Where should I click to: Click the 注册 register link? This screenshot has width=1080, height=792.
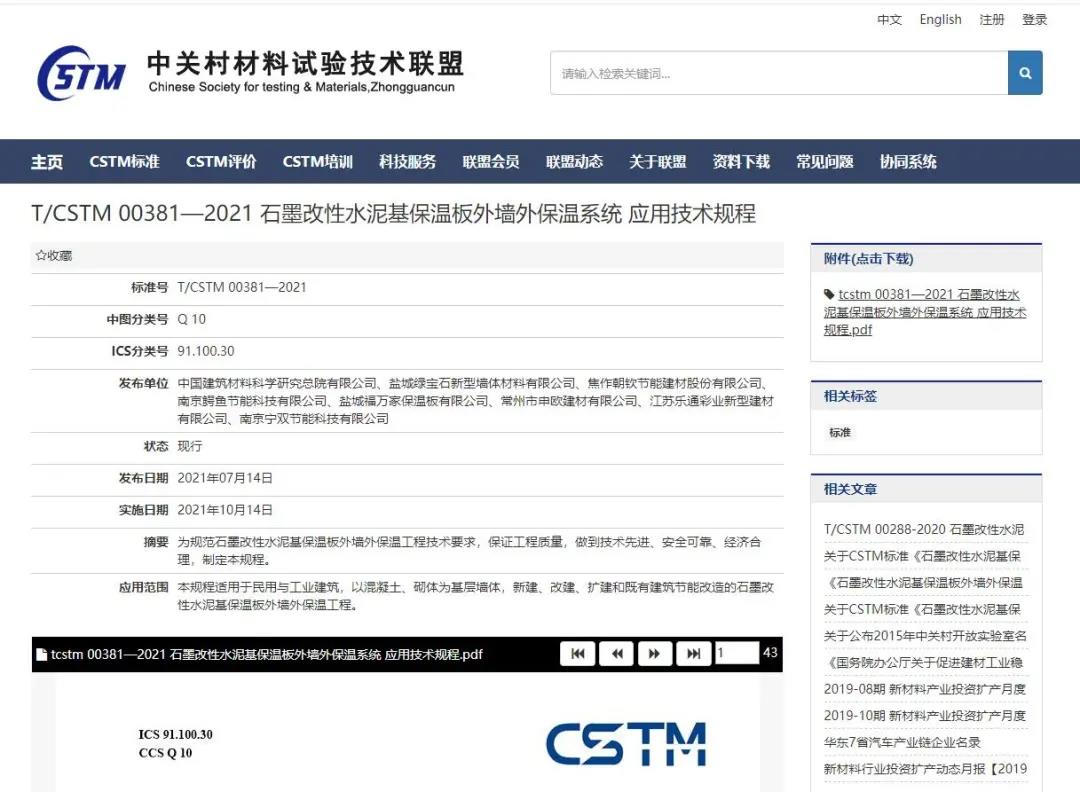tap(992, 20)
